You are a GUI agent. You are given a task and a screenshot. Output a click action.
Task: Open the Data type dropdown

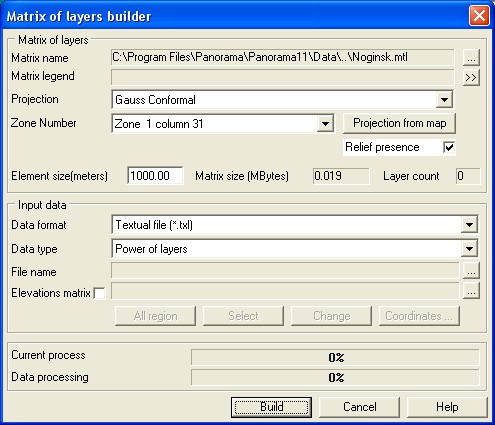[x=469, y=249]
